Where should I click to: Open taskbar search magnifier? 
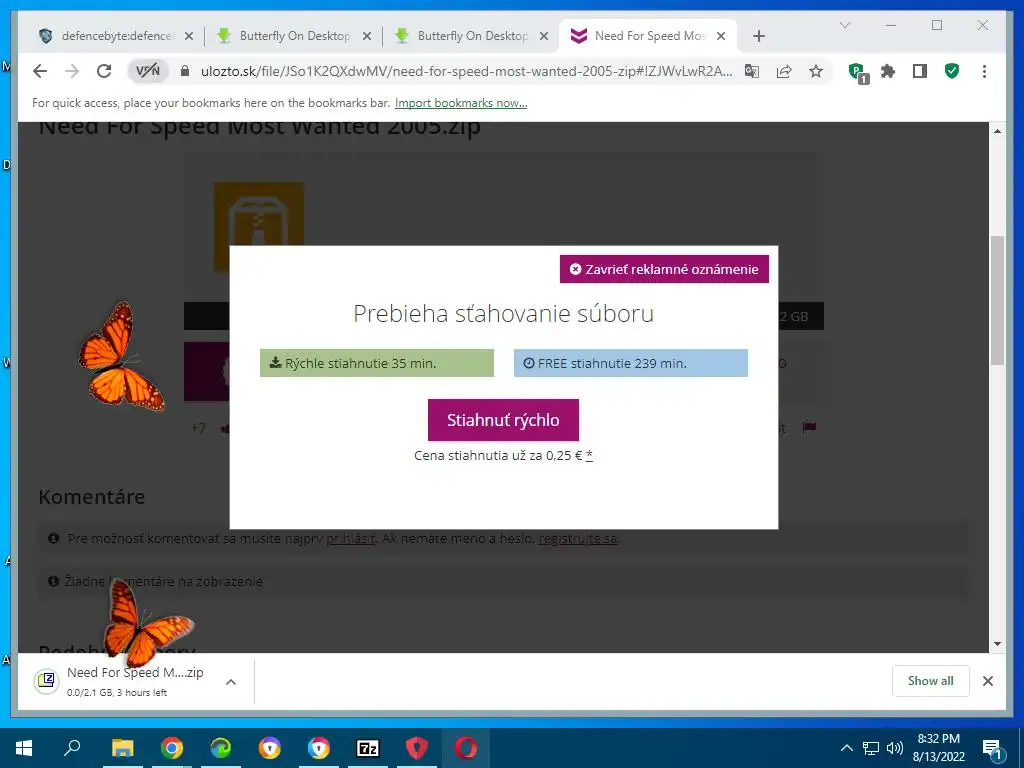72,748
